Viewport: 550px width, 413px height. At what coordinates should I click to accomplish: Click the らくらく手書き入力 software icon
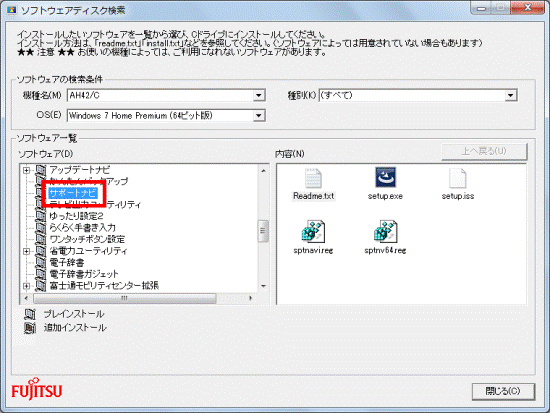tap(41, 228)
